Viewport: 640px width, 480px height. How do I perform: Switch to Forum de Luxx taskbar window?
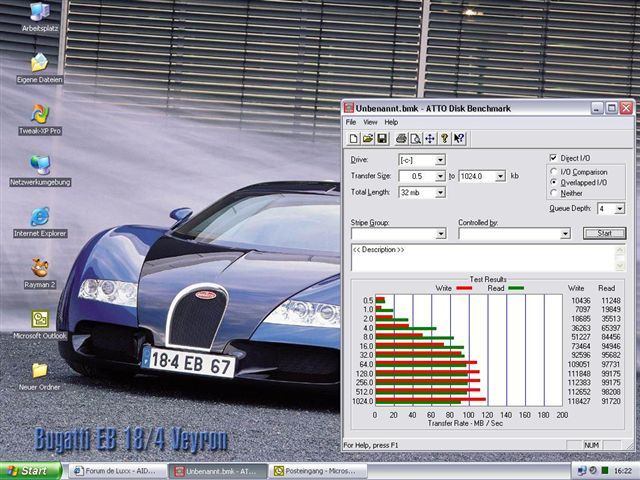click(118, 471)
